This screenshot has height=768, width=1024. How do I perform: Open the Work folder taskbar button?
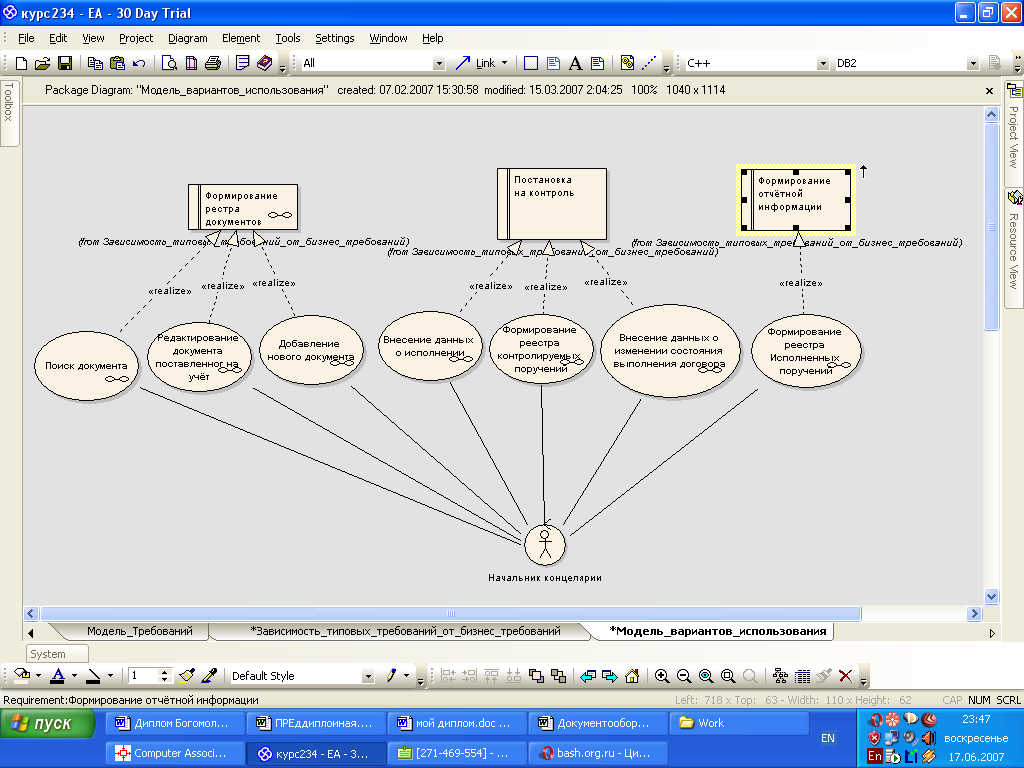737,723
